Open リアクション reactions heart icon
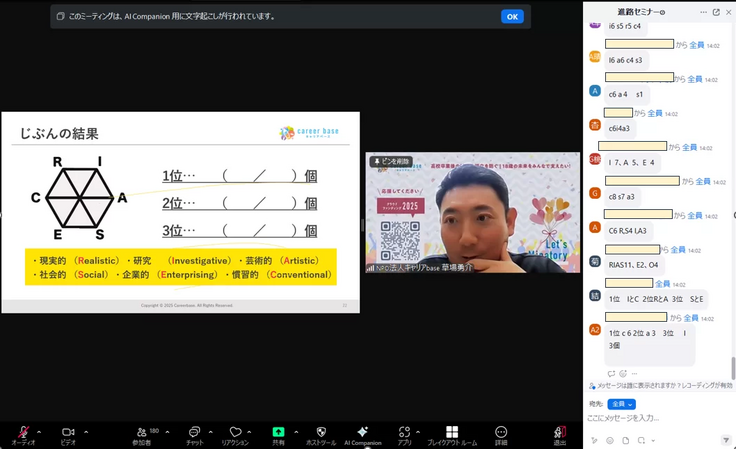Screen dimensions: 736x449 point(235,432)
